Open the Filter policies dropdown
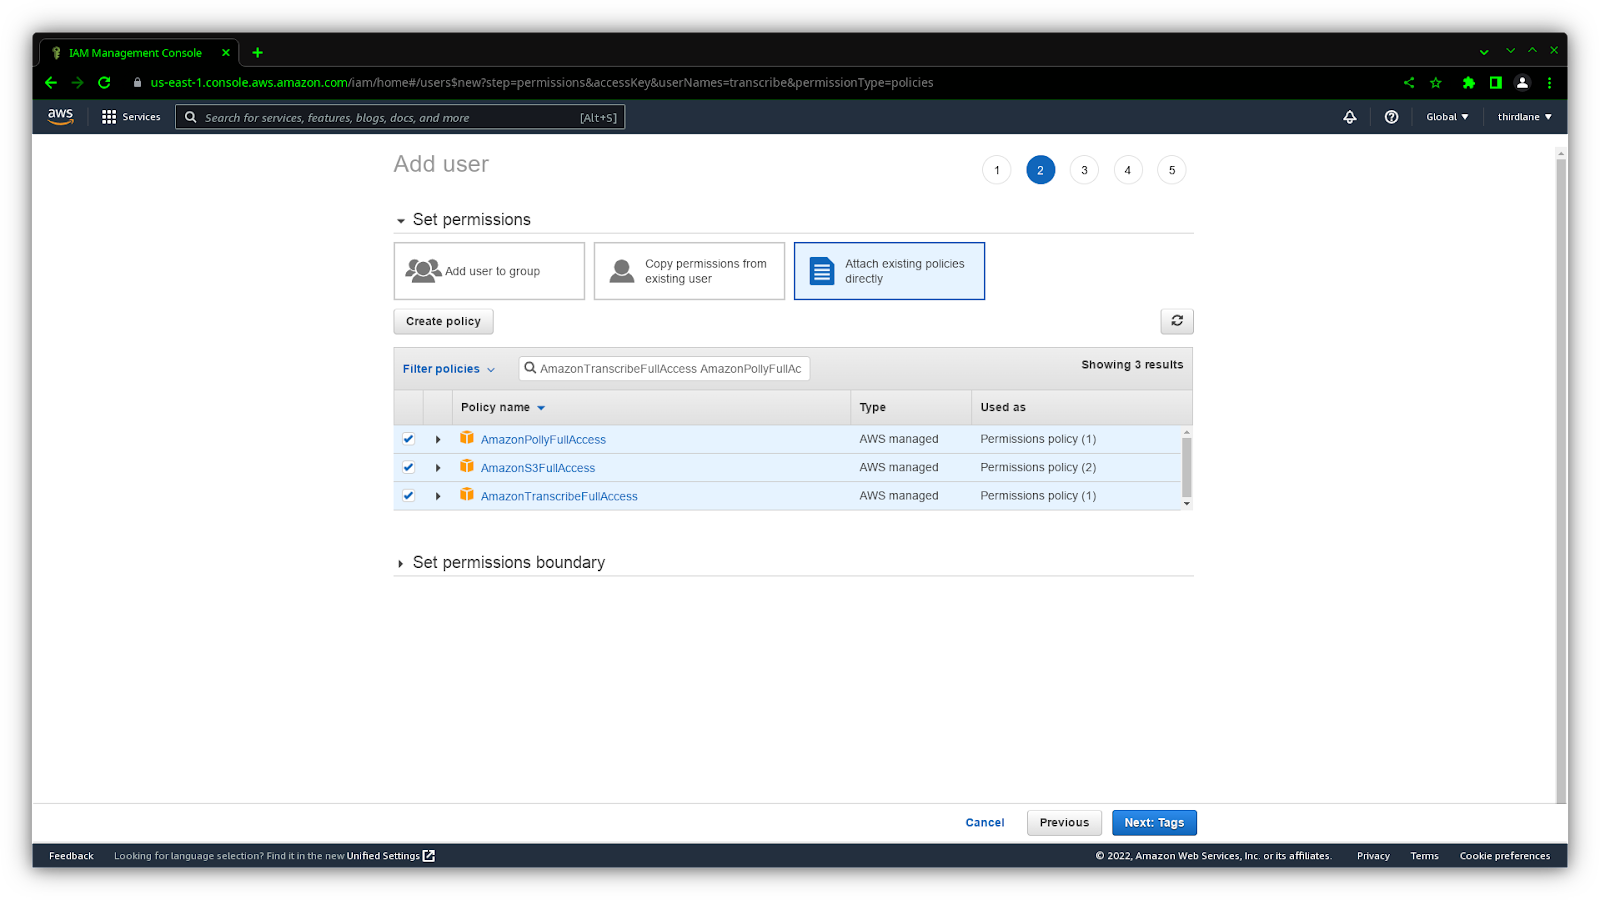Screen dimensions: 1600x900 pos(449,369)
